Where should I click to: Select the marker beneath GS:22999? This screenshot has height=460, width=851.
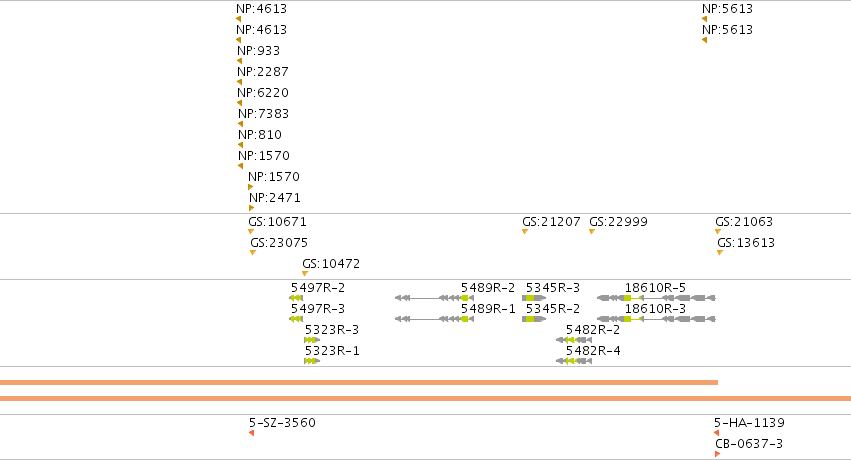pyautogui.click(x=592, y=232)
